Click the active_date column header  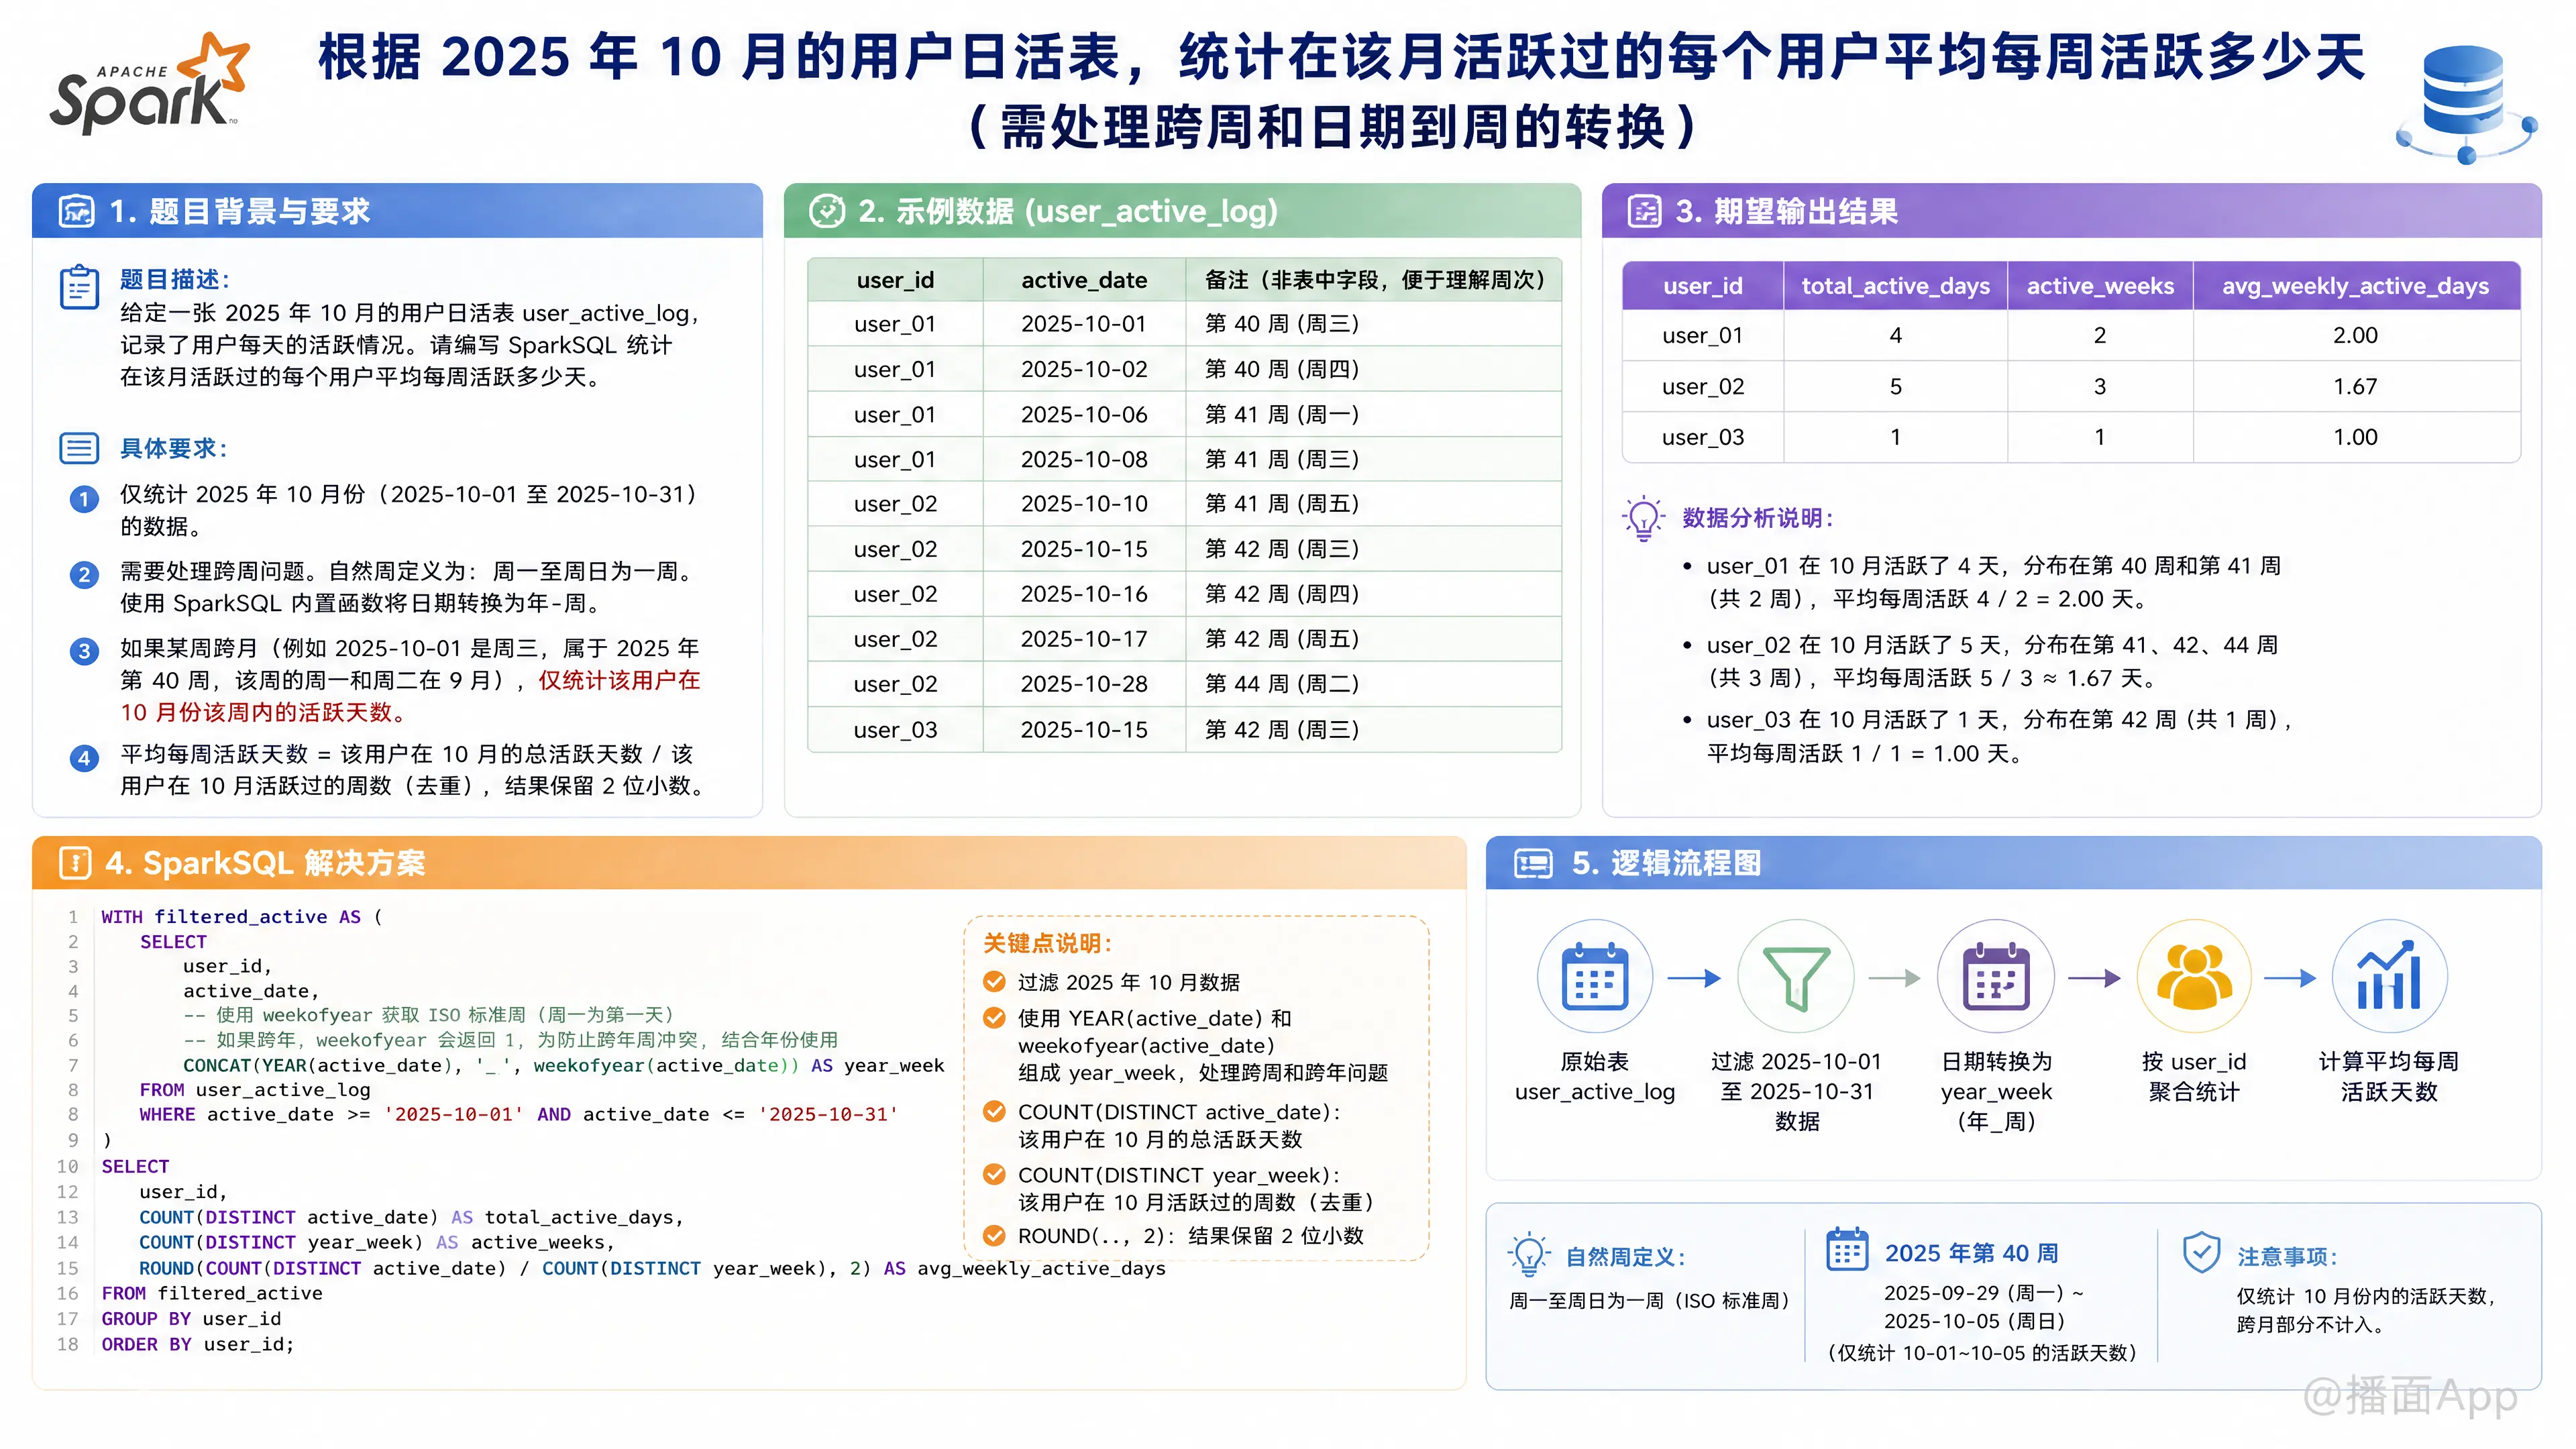point(1084,280)
